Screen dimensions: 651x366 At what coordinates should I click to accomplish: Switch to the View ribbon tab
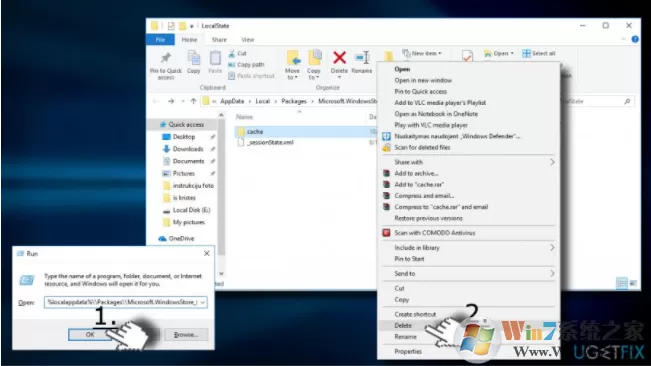tap(247, 40)
